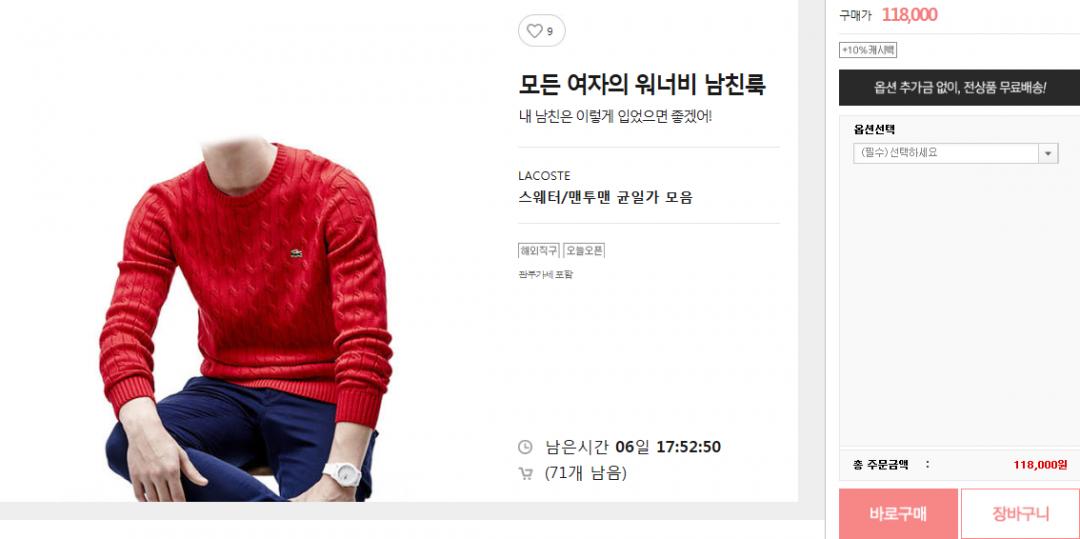
Task: Add item via 장바구니 button
Action: click(x=1020, y=514)
